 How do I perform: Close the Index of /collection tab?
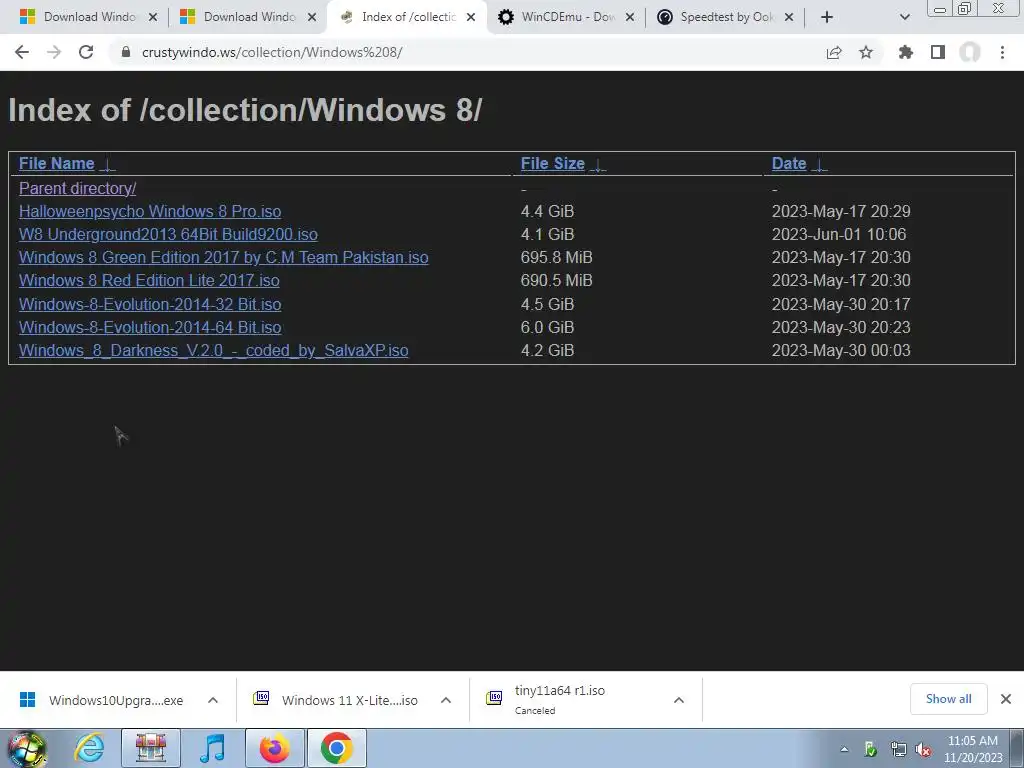[471, 17]
